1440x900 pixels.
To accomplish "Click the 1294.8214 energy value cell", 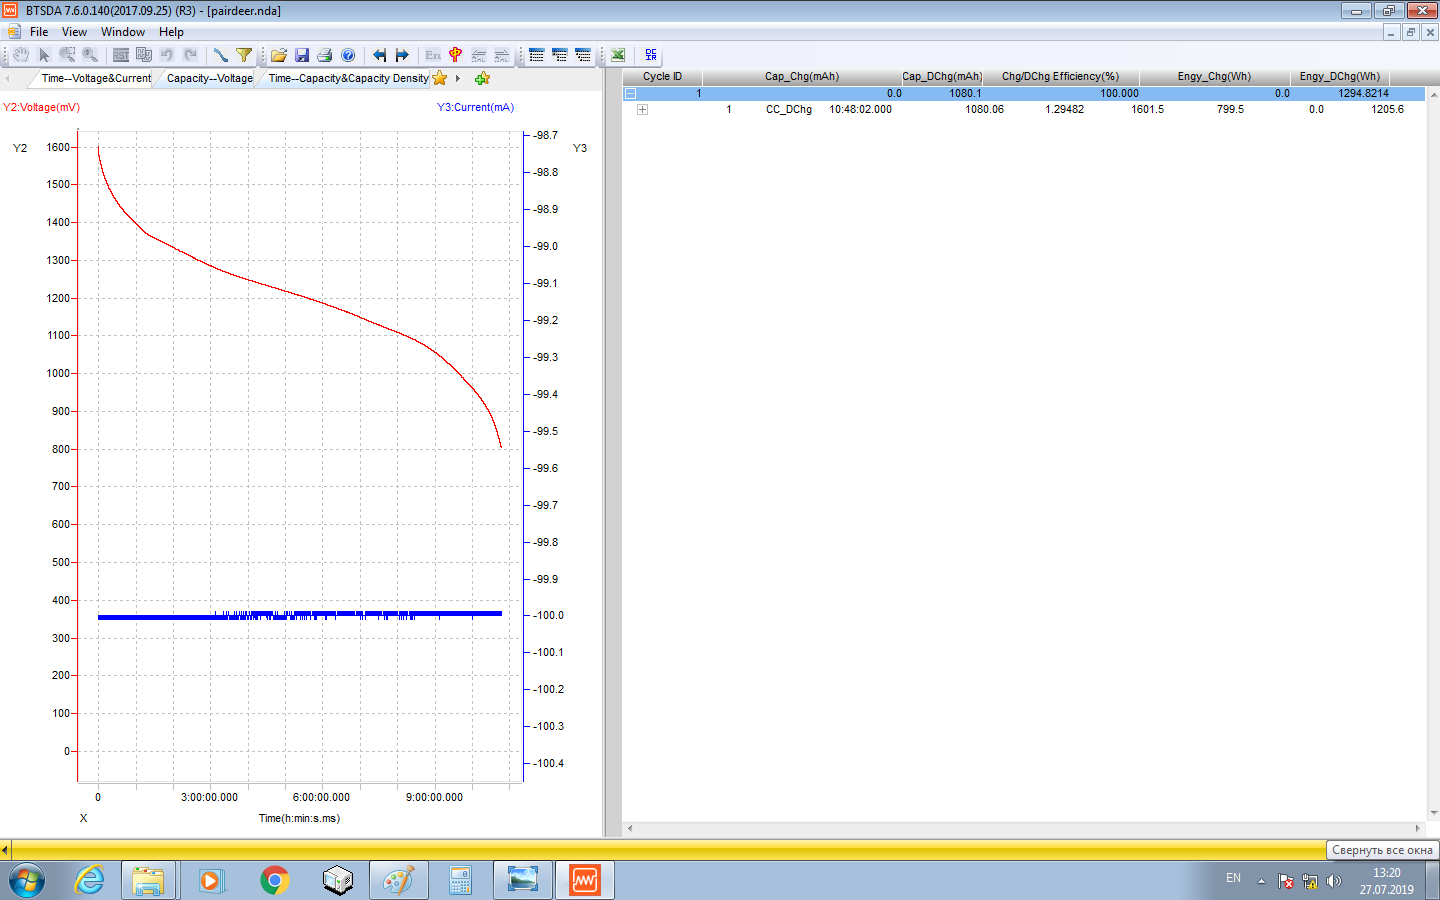I will (x=1363, y=93).
